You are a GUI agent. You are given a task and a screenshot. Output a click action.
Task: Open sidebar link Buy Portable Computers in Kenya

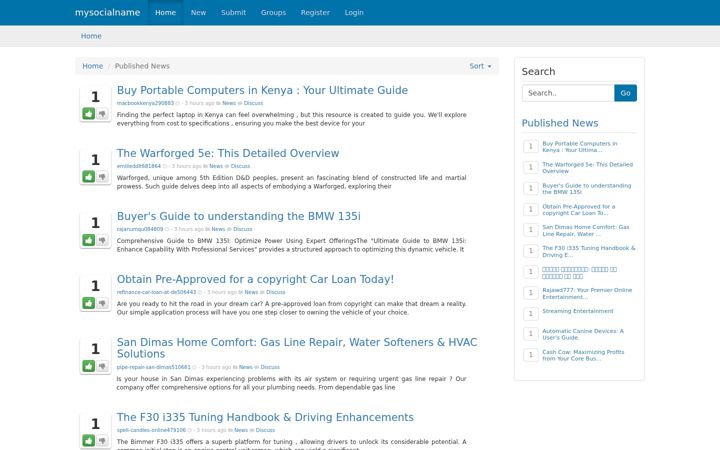click(x=579, y=146)
